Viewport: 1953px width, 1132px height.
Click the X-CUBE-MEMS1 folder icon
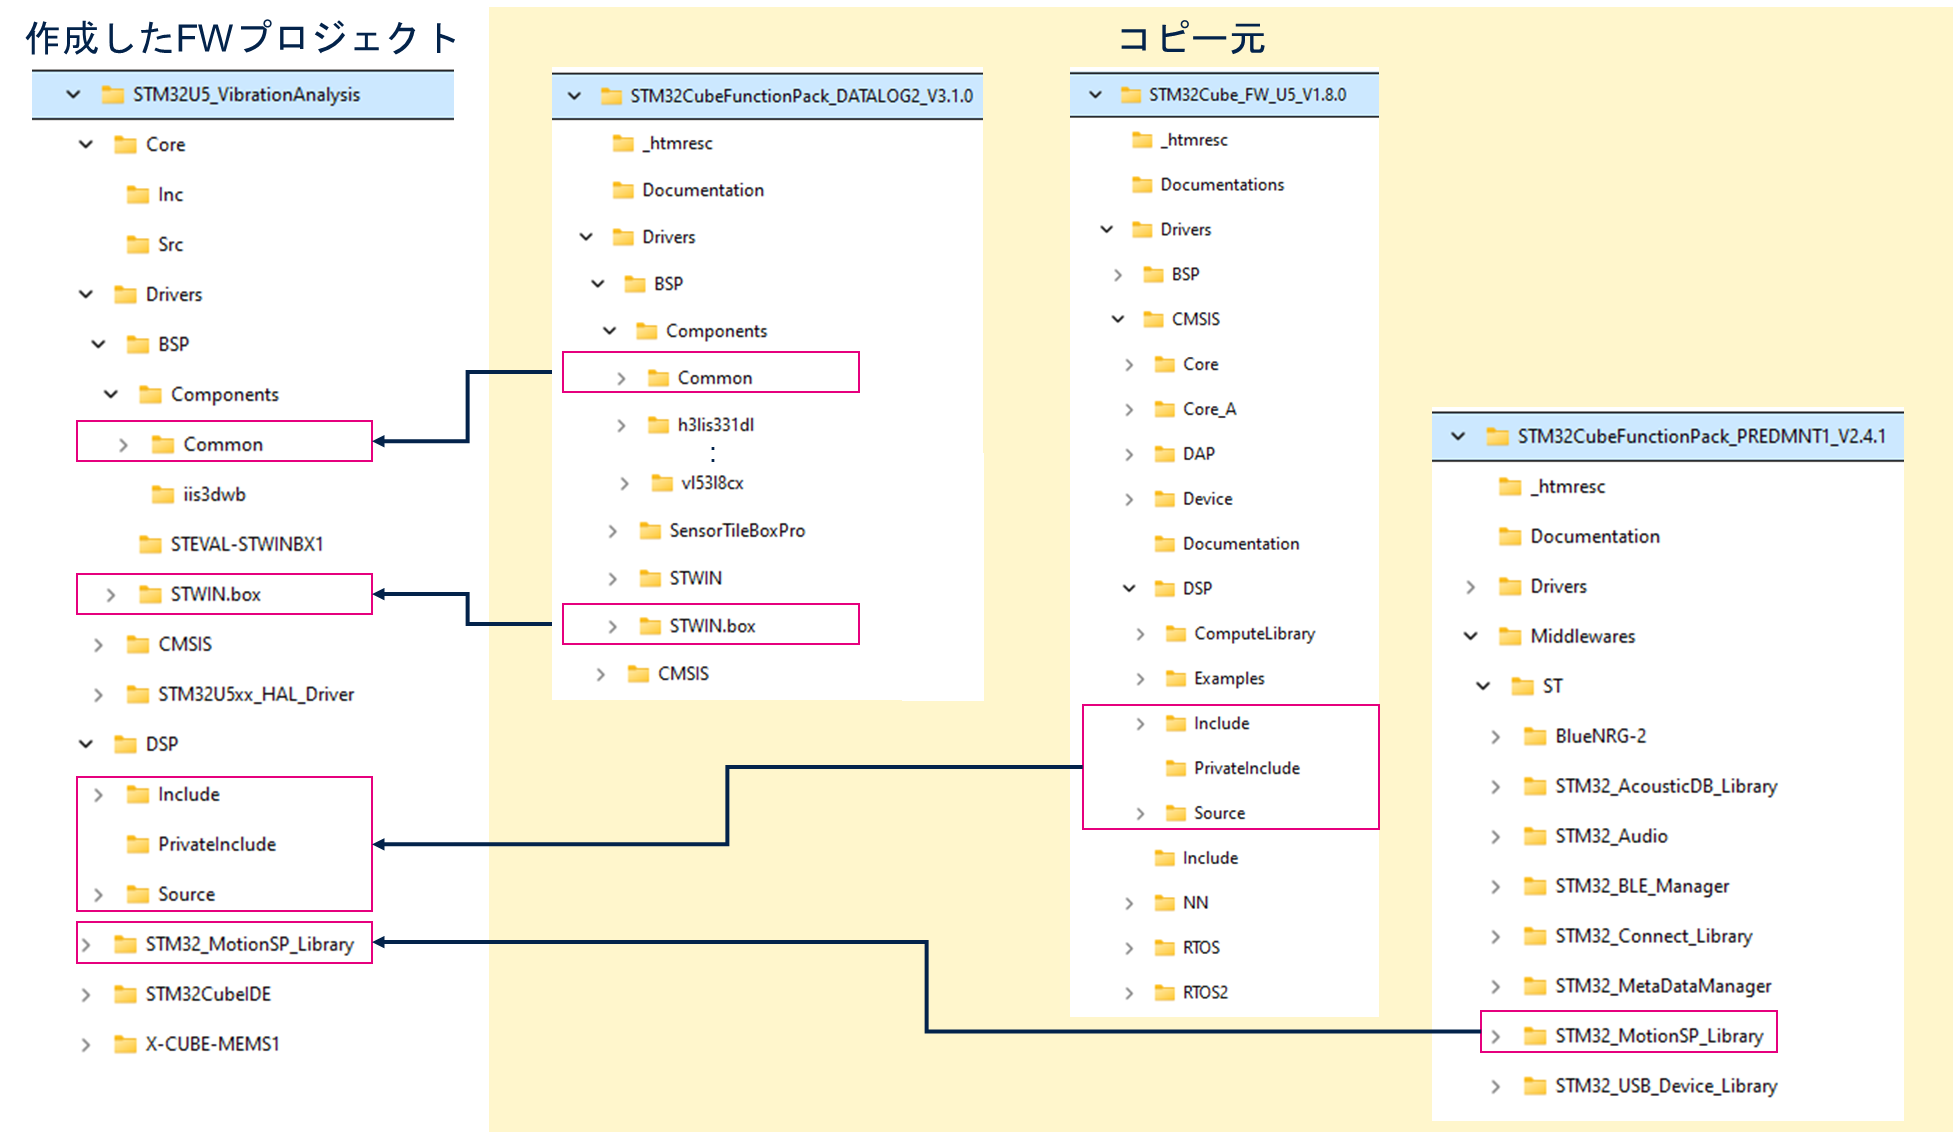125,1044
